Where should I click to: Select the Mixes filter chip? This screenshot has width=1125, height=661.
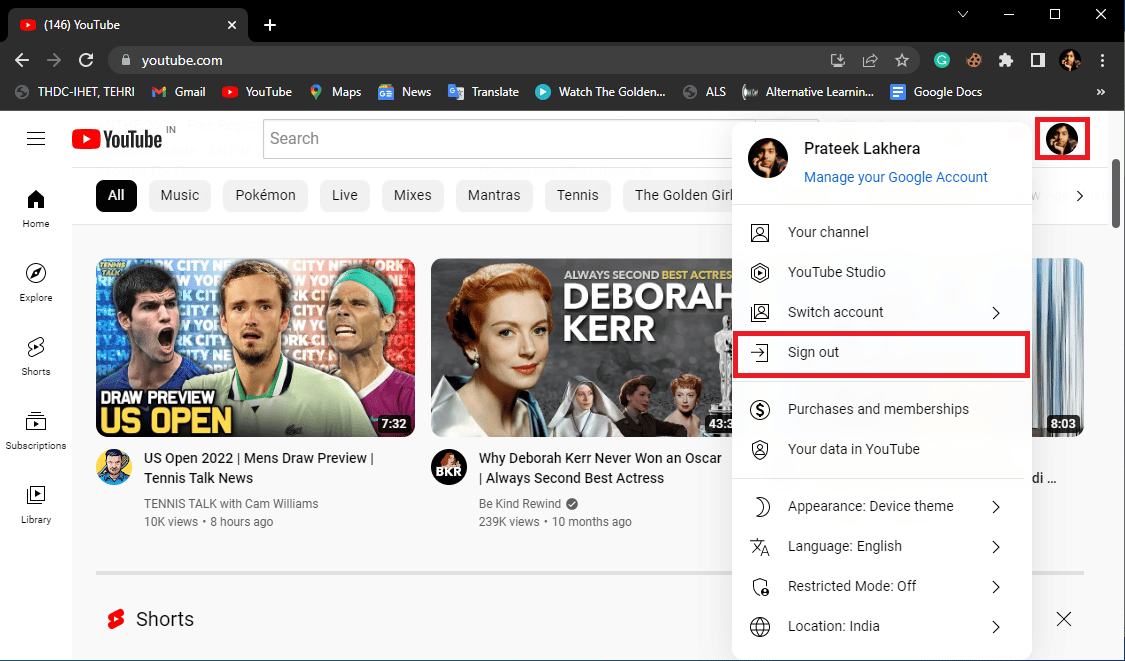click(413, 195)
